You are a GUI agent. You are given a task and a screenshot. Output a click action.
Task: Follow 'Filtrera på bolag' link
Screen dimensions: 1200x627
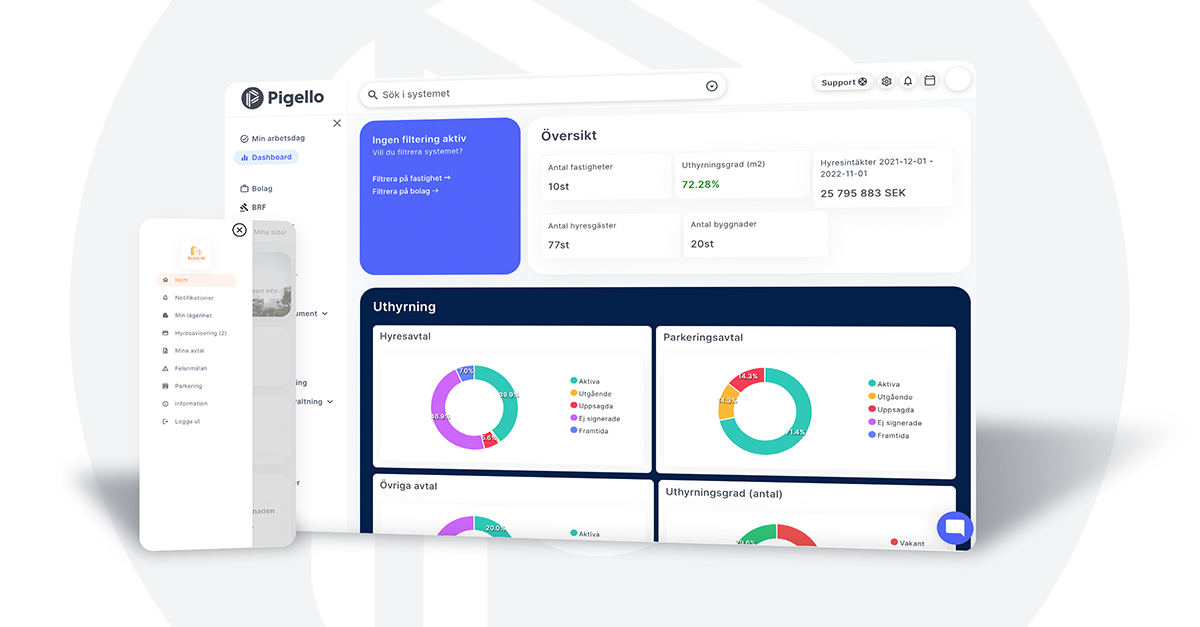pyautogui.click(x=405, y=191)
